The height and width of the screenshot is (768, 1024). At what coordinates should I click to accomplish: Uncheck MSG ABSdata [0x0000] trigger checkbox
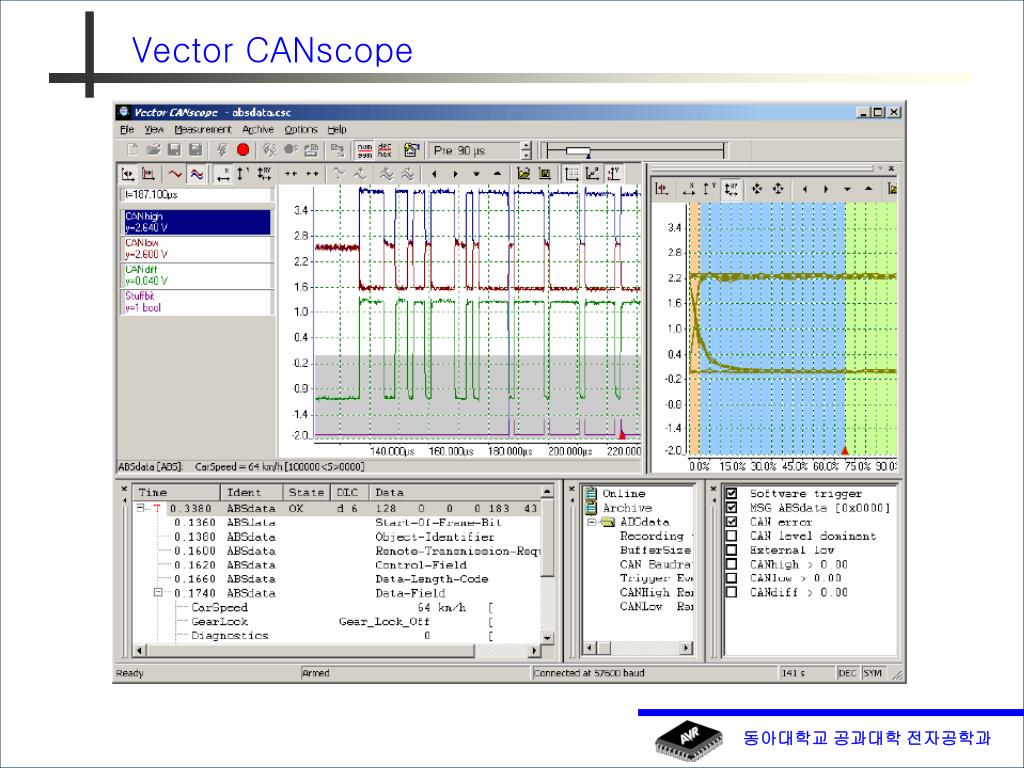point(731,507)
